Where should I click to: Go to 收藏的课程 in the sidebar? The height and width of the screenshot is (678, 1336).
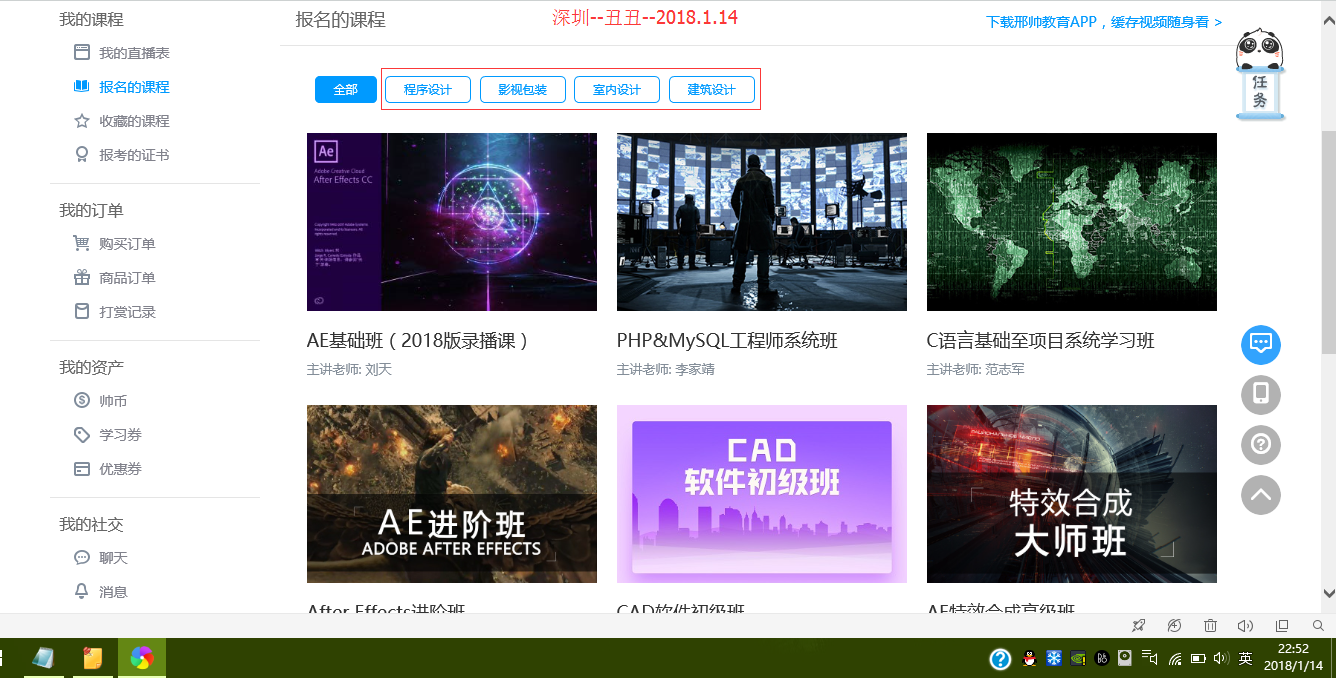133,121
